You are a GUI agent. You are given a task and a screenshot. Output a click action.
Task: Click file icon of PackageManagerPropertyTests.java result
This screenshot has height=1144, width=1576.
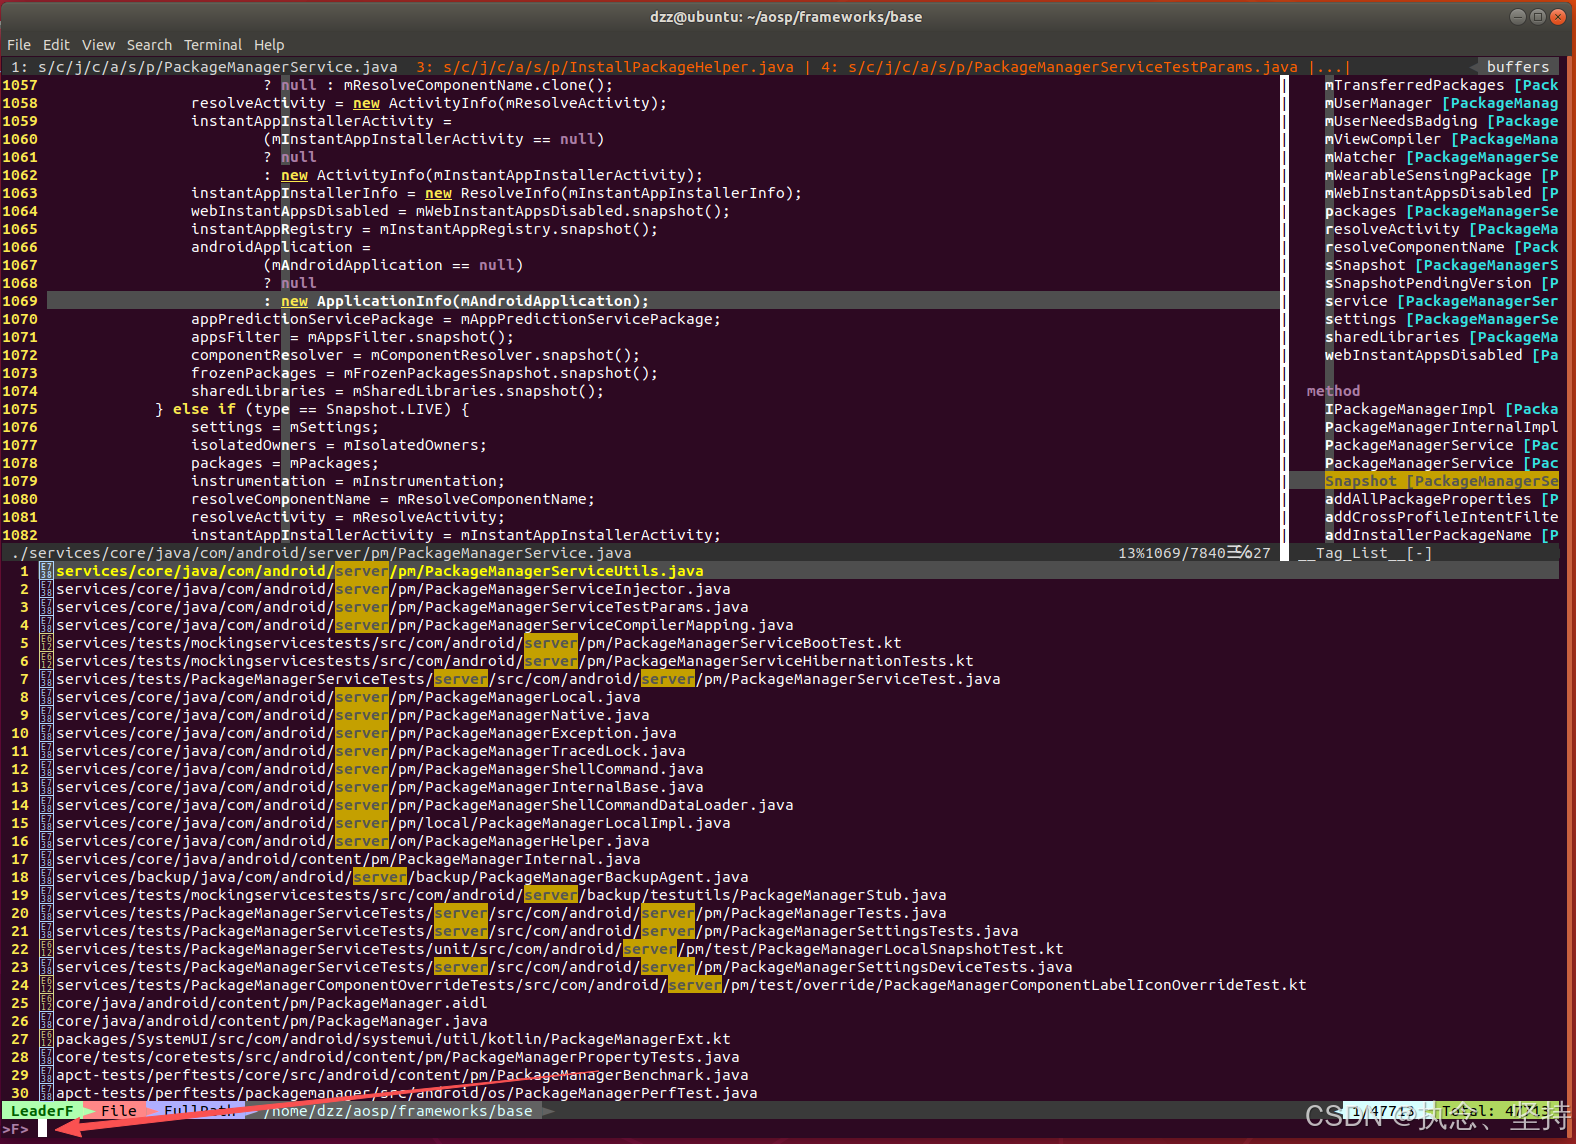(46, 1057)
